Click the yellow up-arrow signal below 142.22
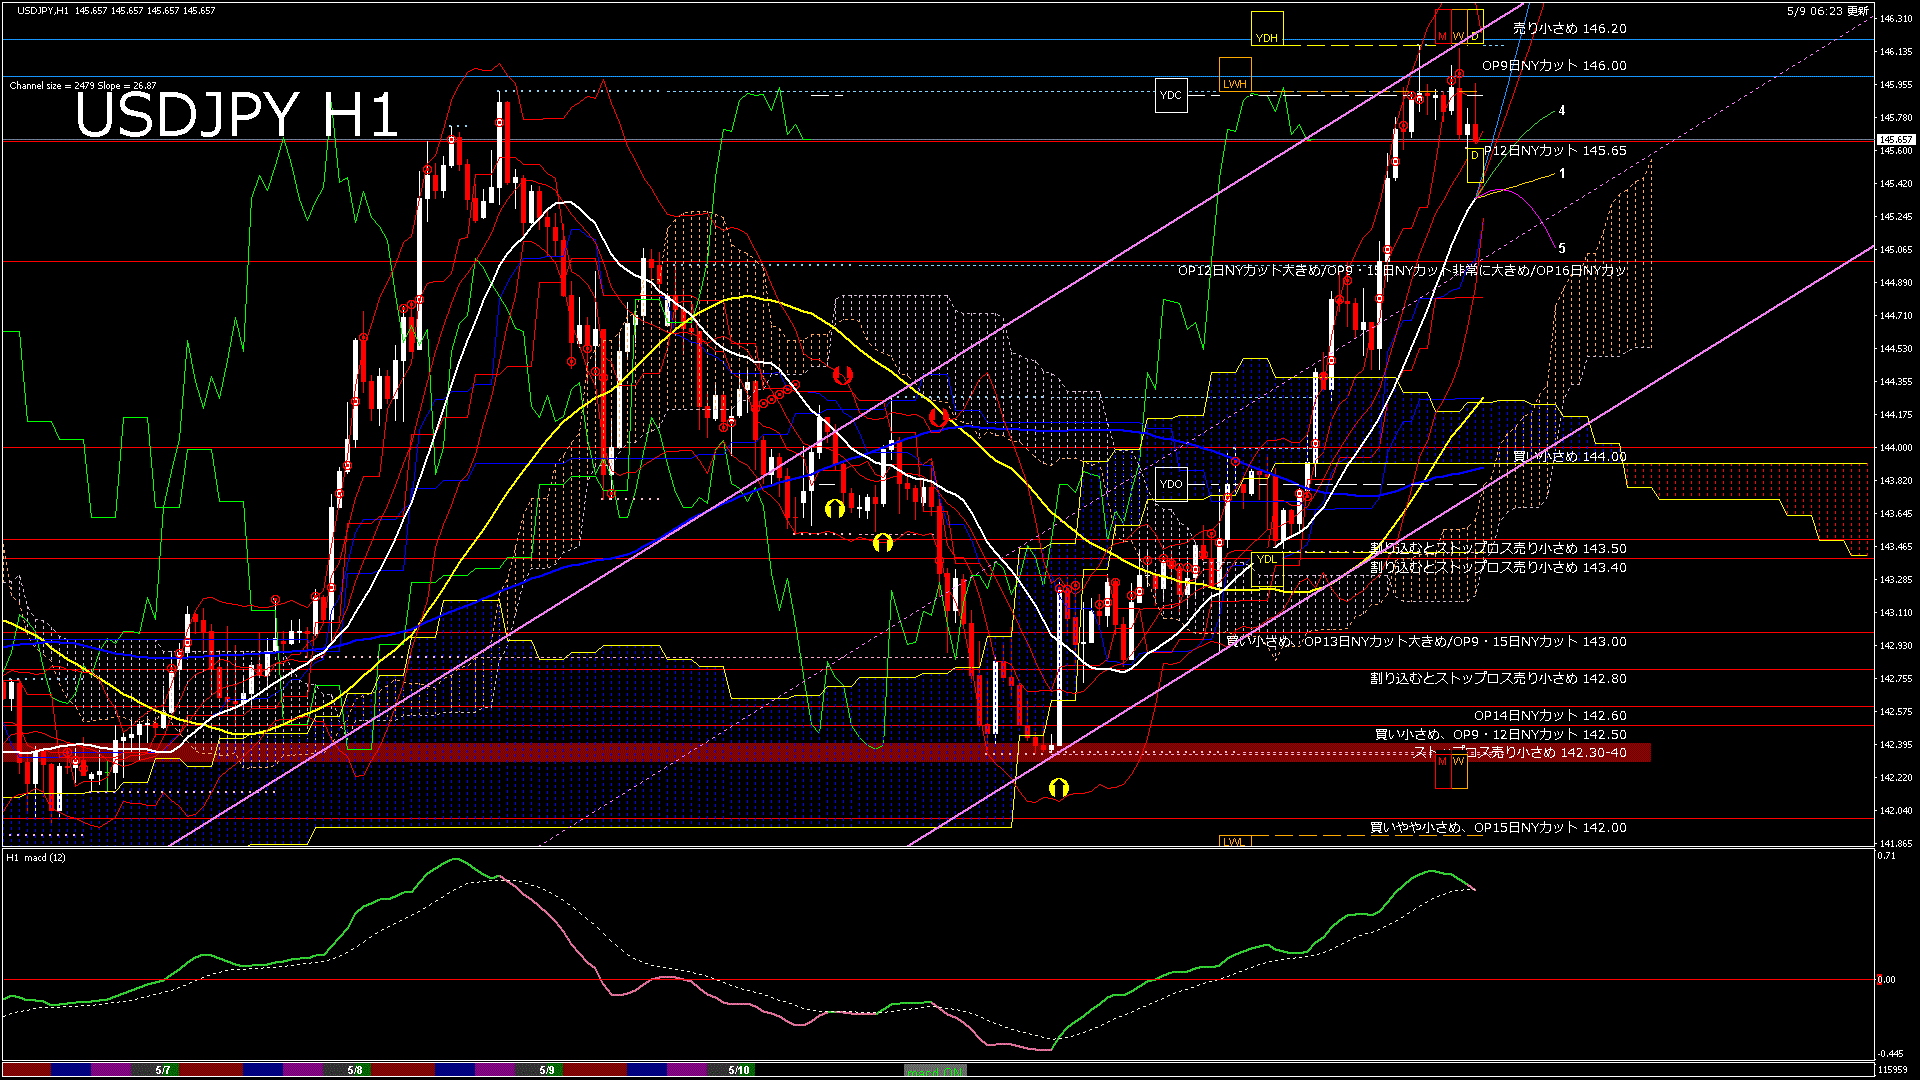The width and height of the screenshot is (1920, 1080). pos(1058,789)
